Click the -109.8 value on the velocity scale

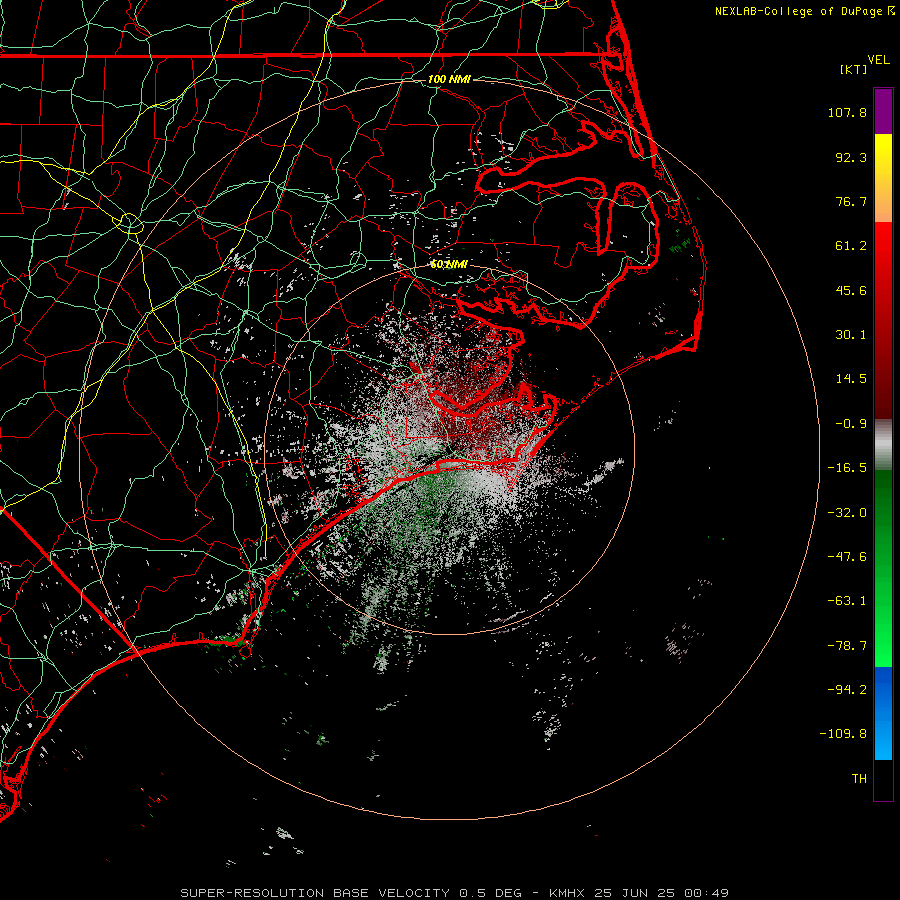[x=843, y=734]
